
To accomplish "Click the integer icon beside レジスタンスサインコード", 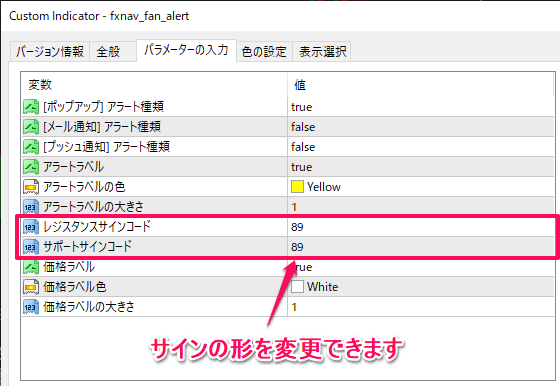I will tap(31, 227).
